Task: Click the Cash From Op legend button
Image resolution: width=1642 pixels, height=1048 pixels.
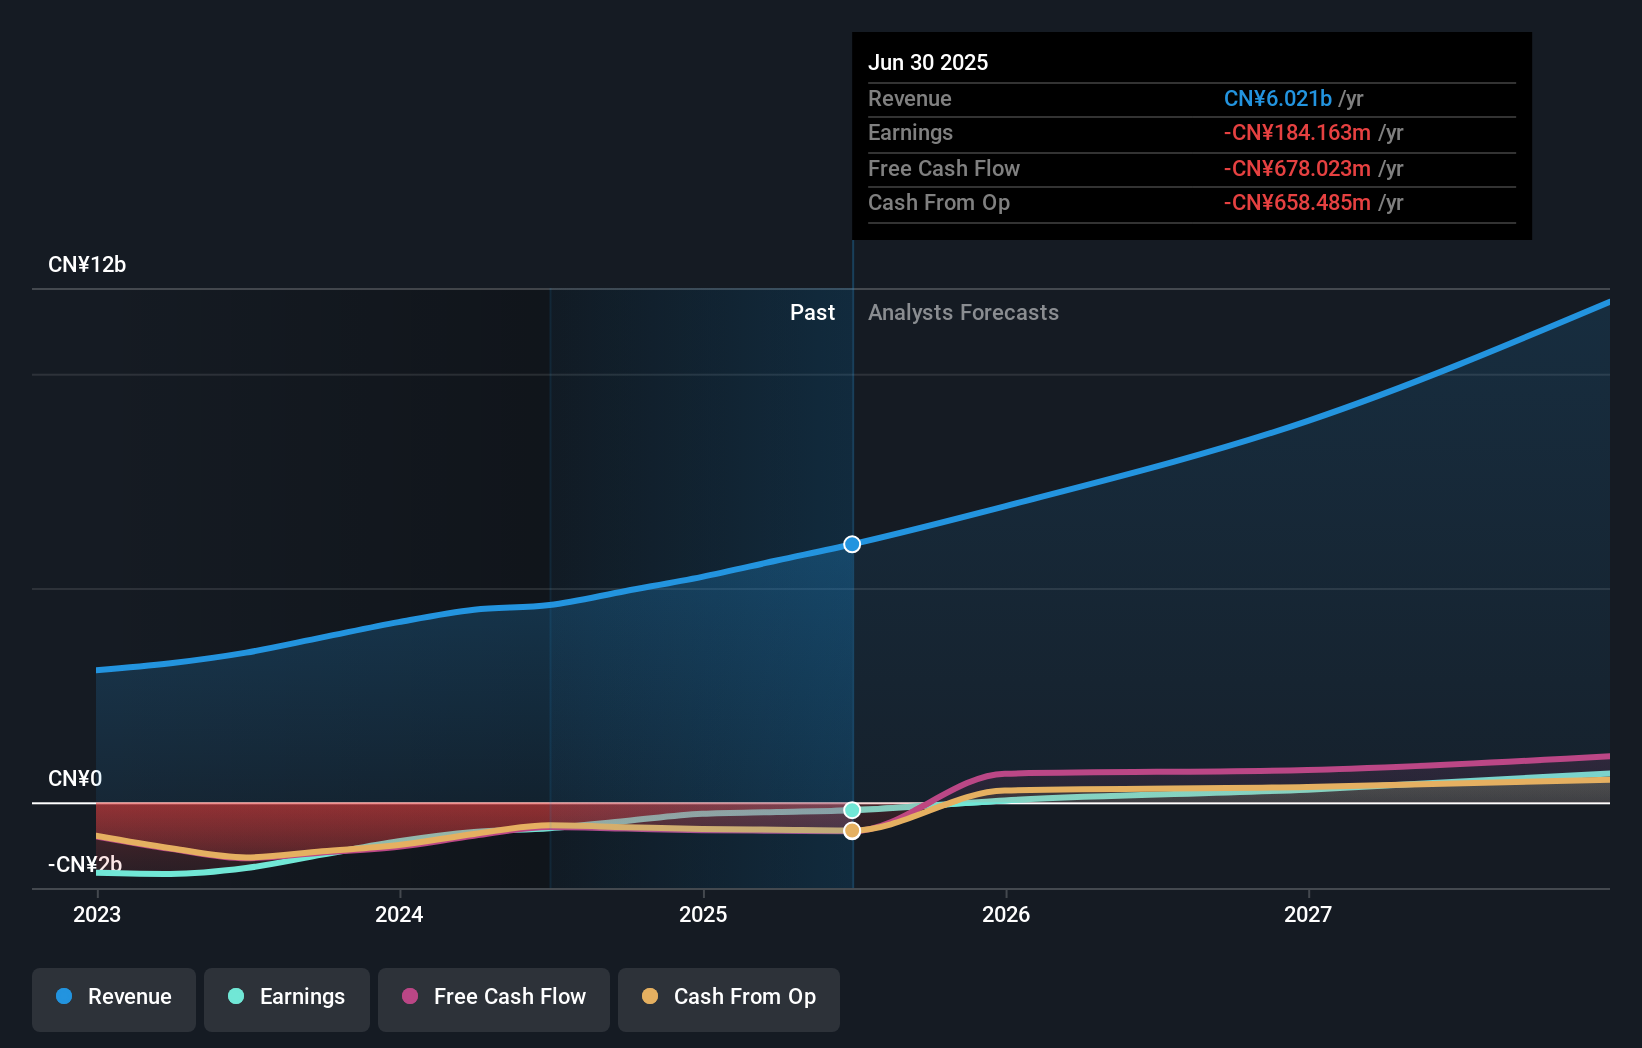Action: coord(728,997)
